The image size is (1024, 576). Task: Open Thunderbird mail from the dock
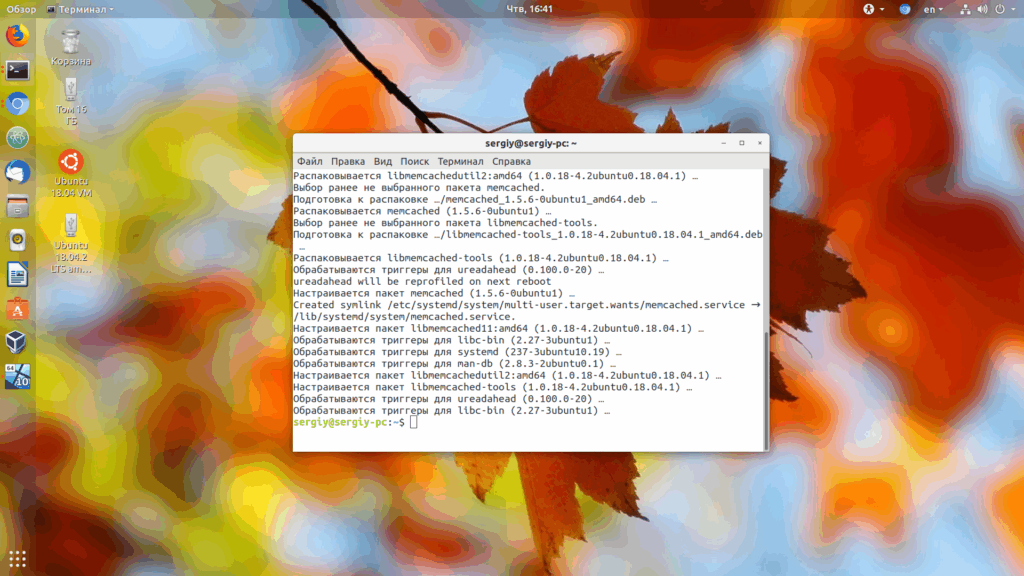tap(18, 172)
